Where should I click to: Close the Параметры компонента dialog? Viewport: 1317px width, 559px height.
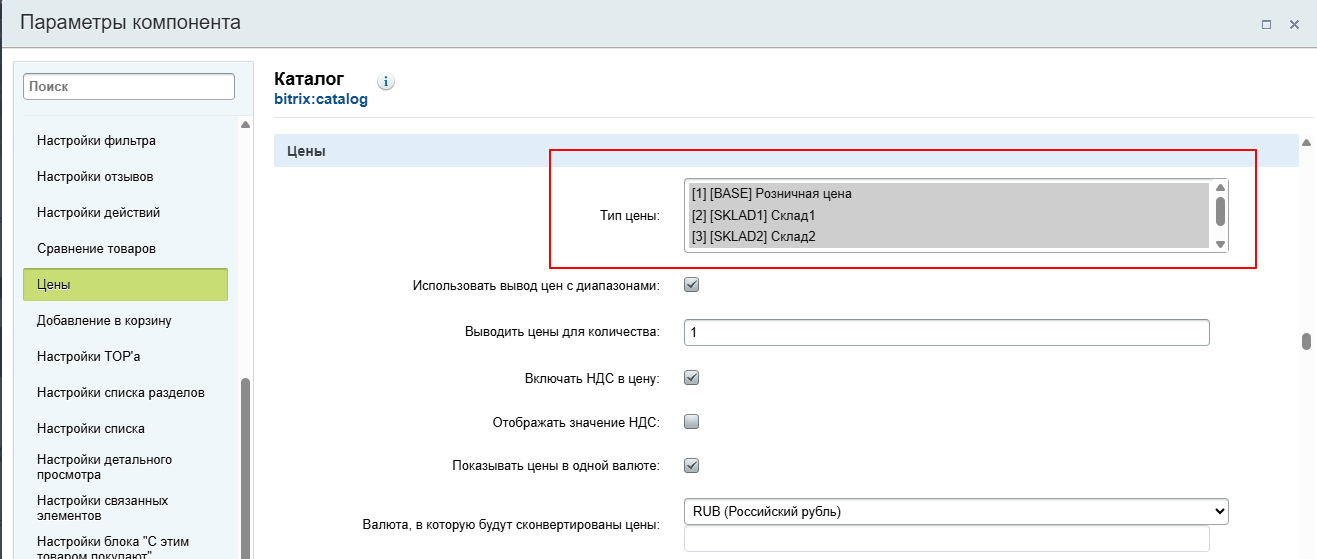1294,24
